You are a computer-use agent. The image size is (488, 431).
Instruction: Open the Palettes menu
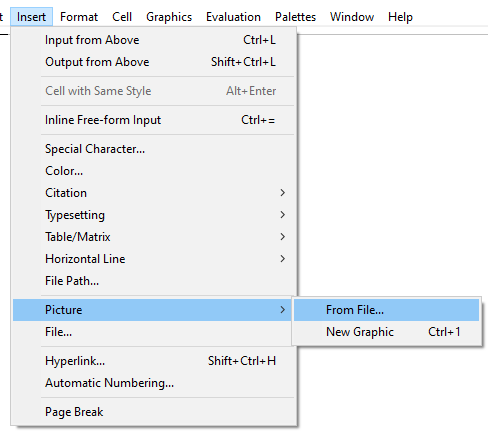[x=295, y=17]
